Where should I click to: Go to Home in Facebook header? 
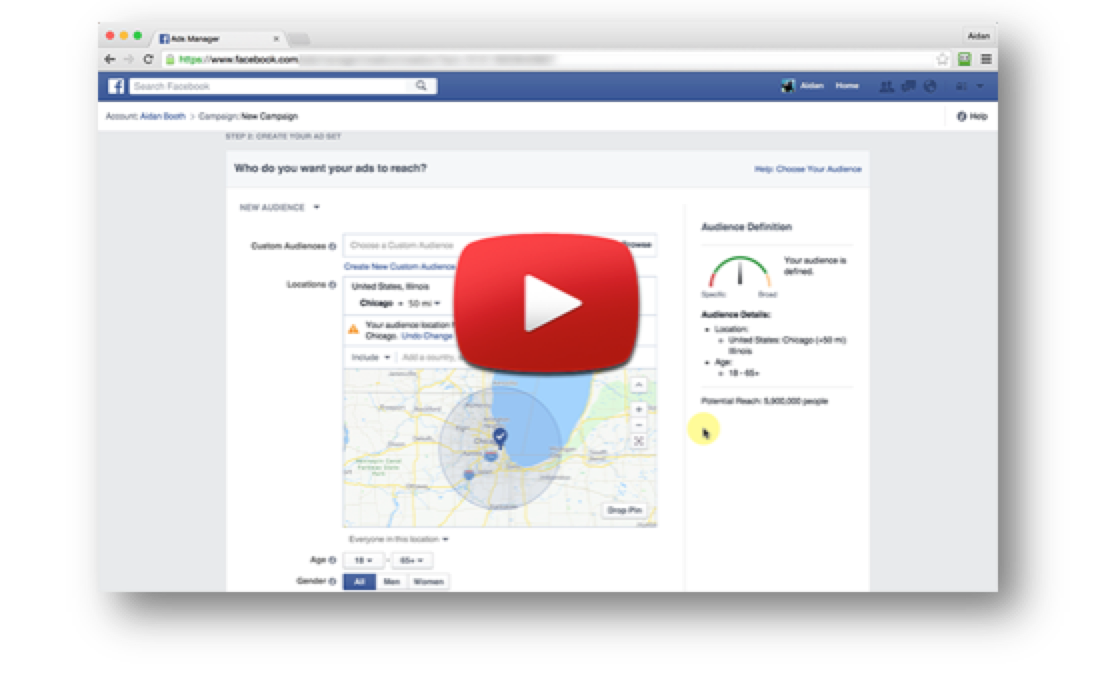tap(847, 86)
